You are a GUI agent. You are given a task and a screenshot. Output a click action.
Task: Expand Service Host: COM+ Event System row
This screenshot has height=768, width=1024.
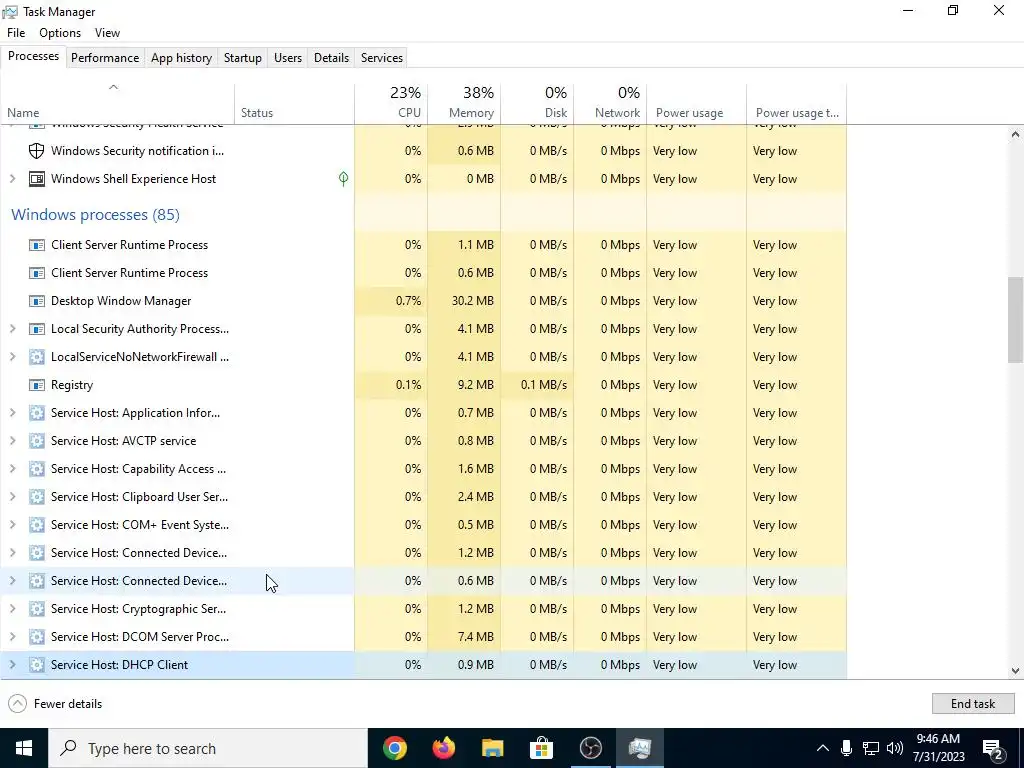click(x=12, y=525)
